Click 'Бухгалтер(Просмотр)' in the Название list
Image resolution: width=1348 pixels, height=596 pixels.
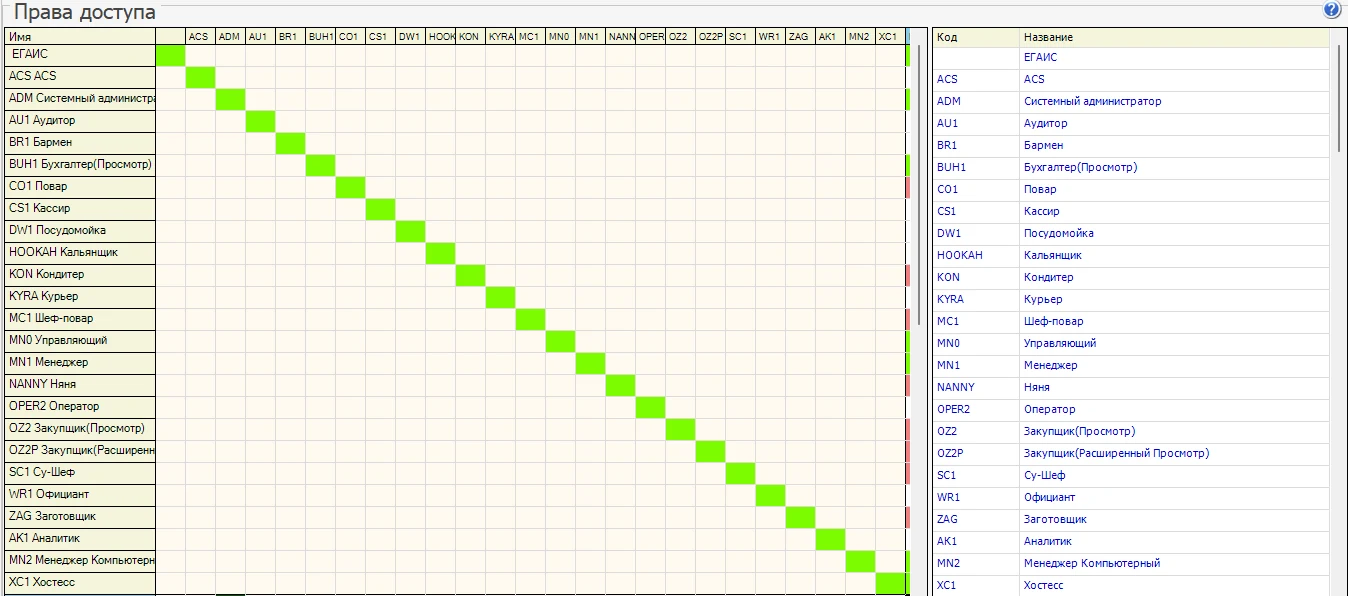1080,167
